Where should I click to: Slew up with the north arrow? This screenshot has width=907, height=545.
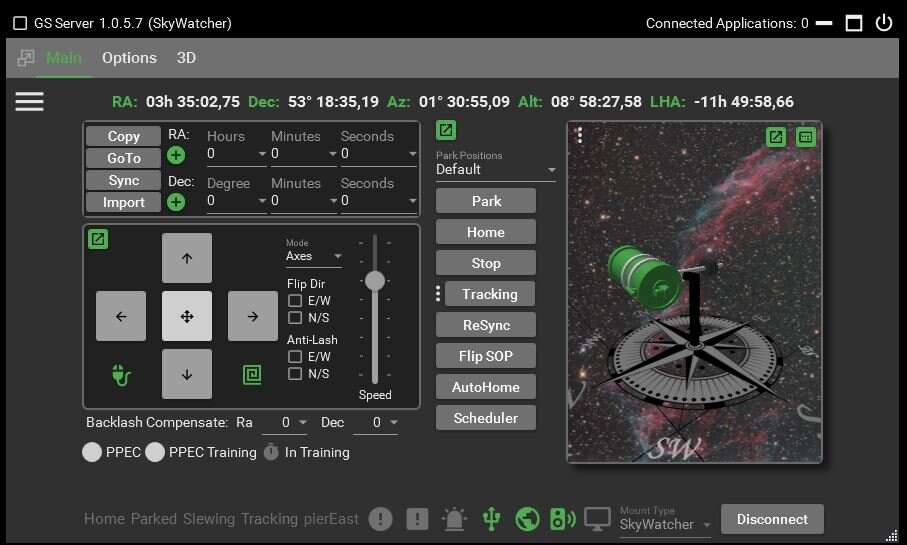[x=187, y=258]
